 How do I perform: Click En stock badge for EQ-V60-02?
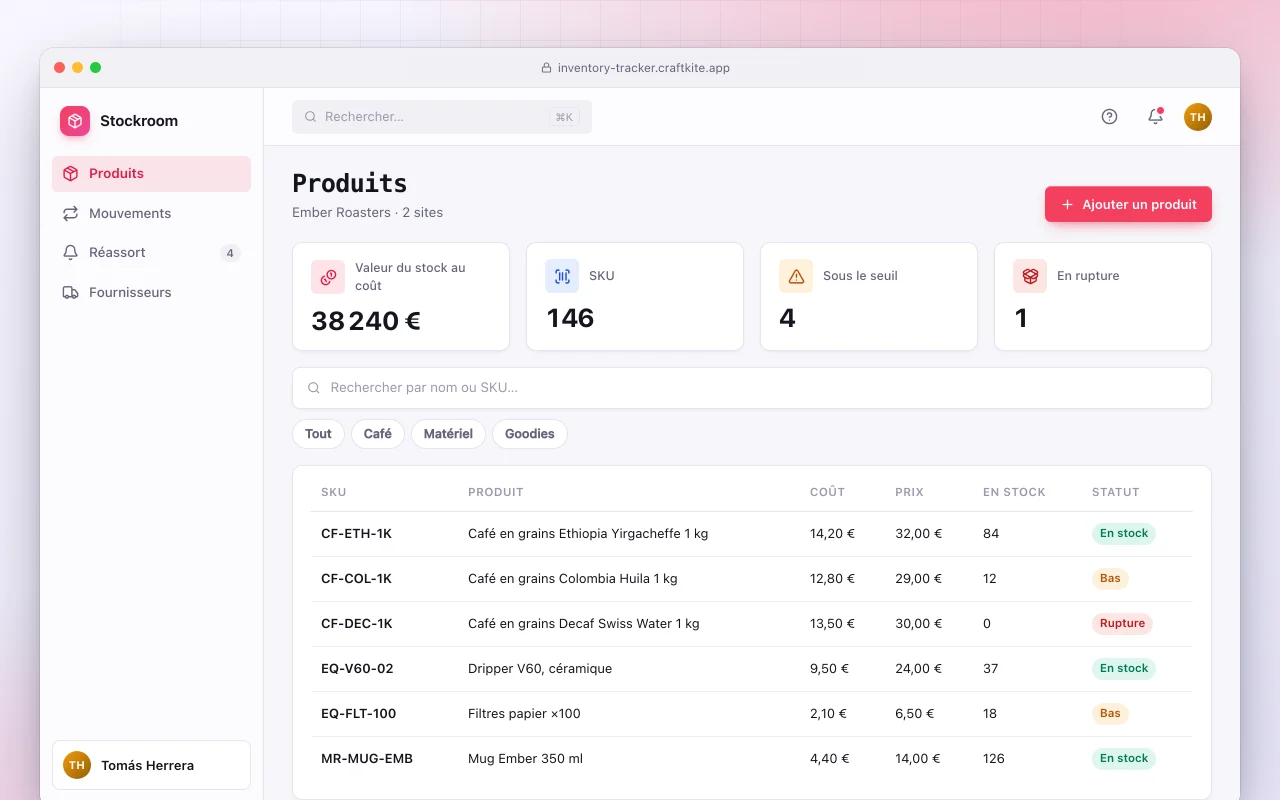click(x=1124, y=669)
